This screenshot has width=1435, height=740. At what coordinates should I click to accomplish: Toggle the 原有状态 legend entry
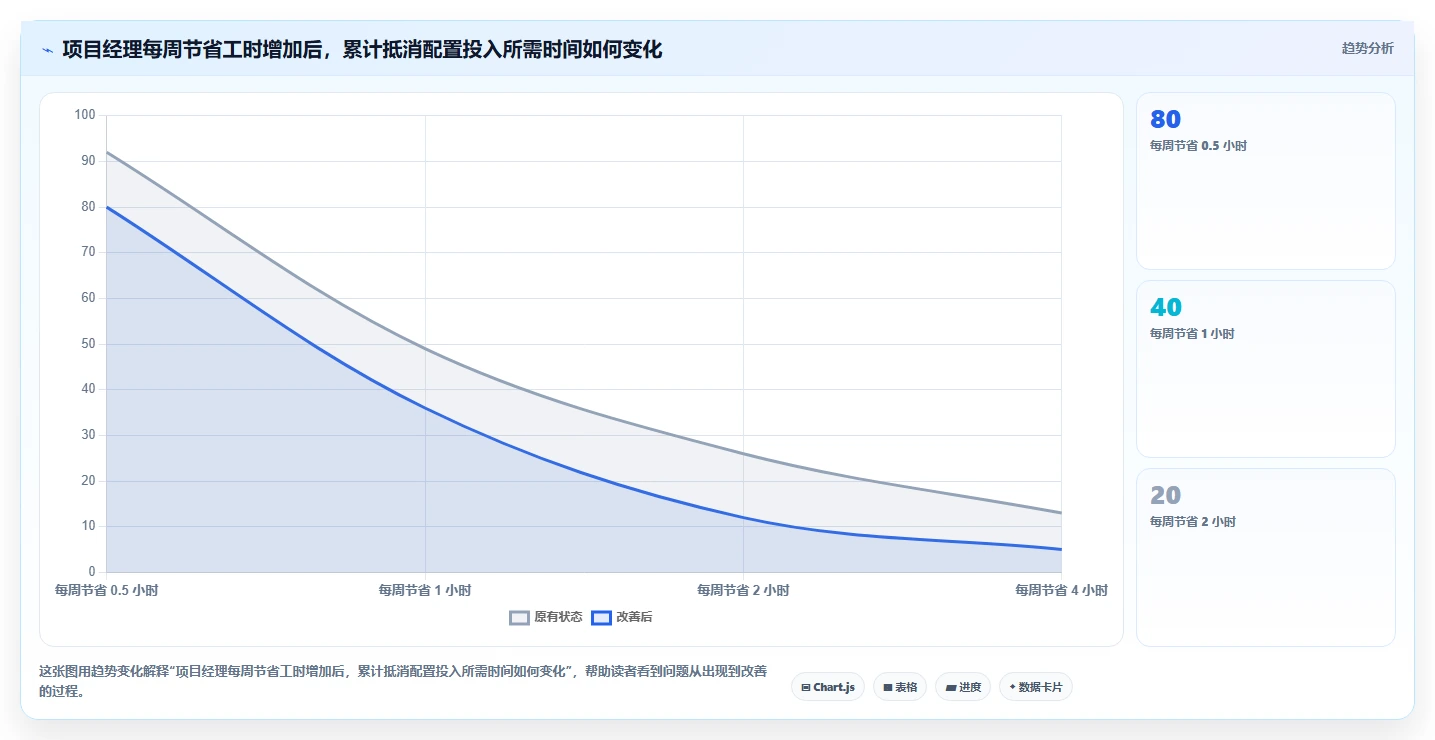click(546, 617)
